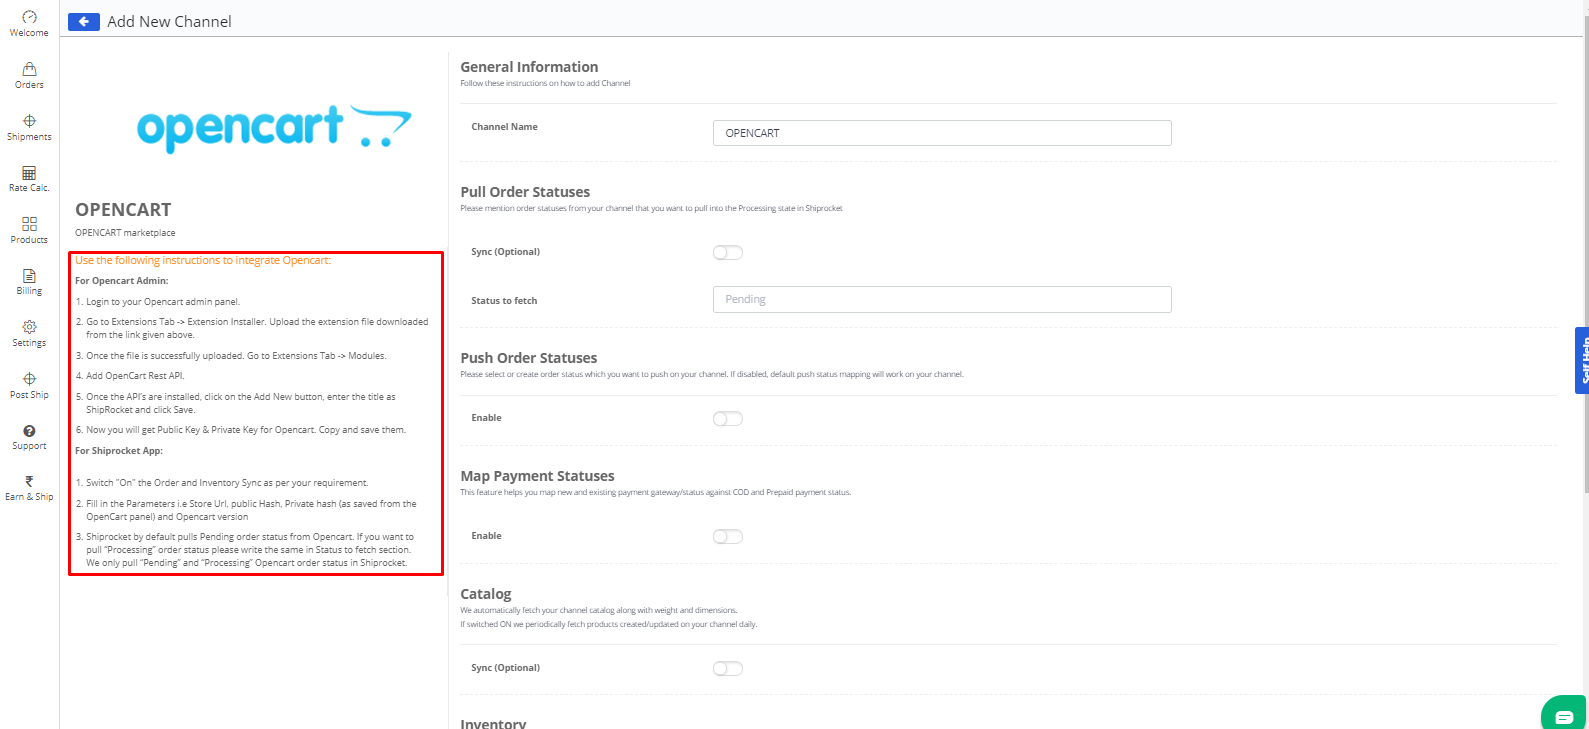Click step 'Add OpenCart Rest API.'

135,376
